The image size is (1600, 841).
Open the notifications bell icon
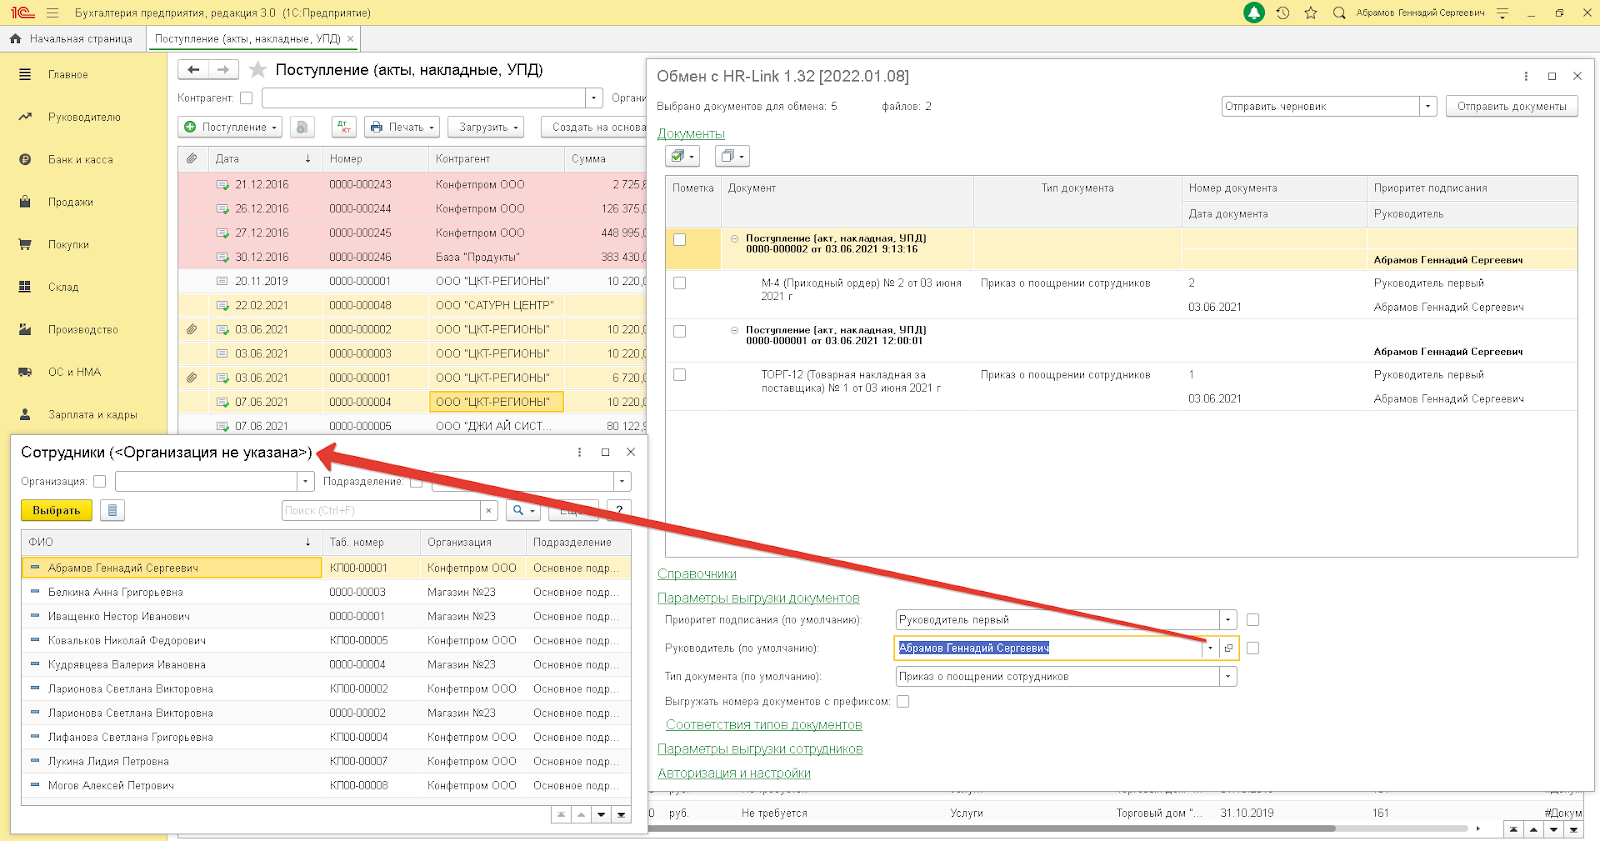click(1254, 13)
